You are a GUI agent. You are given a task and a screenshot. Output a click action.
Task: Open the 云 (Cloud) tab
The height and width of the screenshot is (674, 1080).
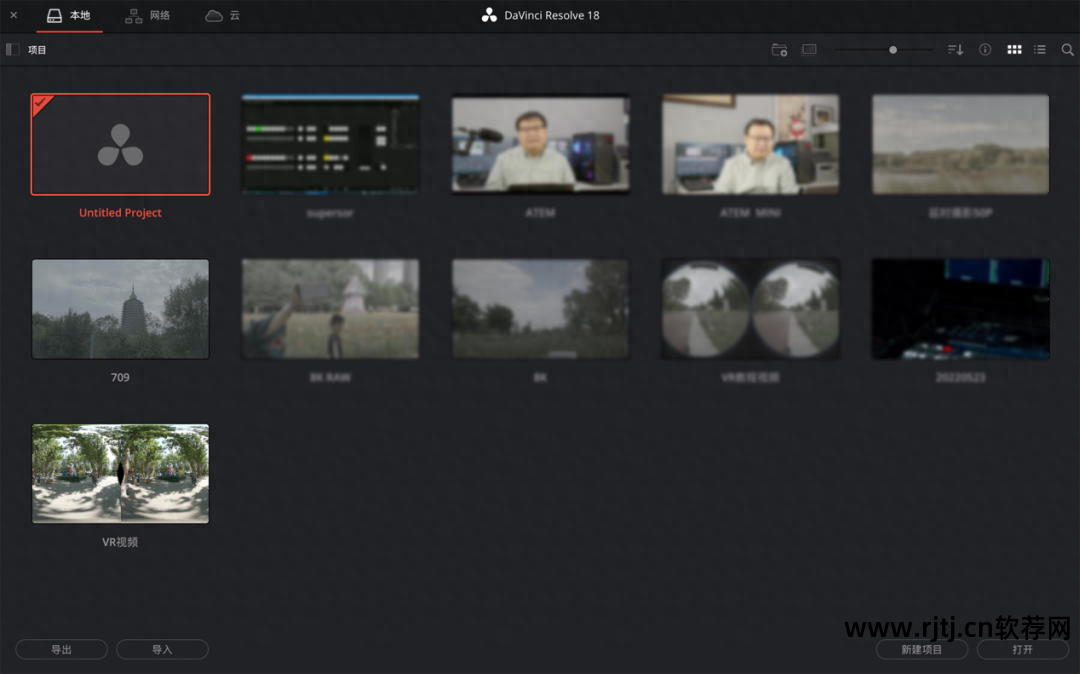pyautogui.click(x=222, y=16)
